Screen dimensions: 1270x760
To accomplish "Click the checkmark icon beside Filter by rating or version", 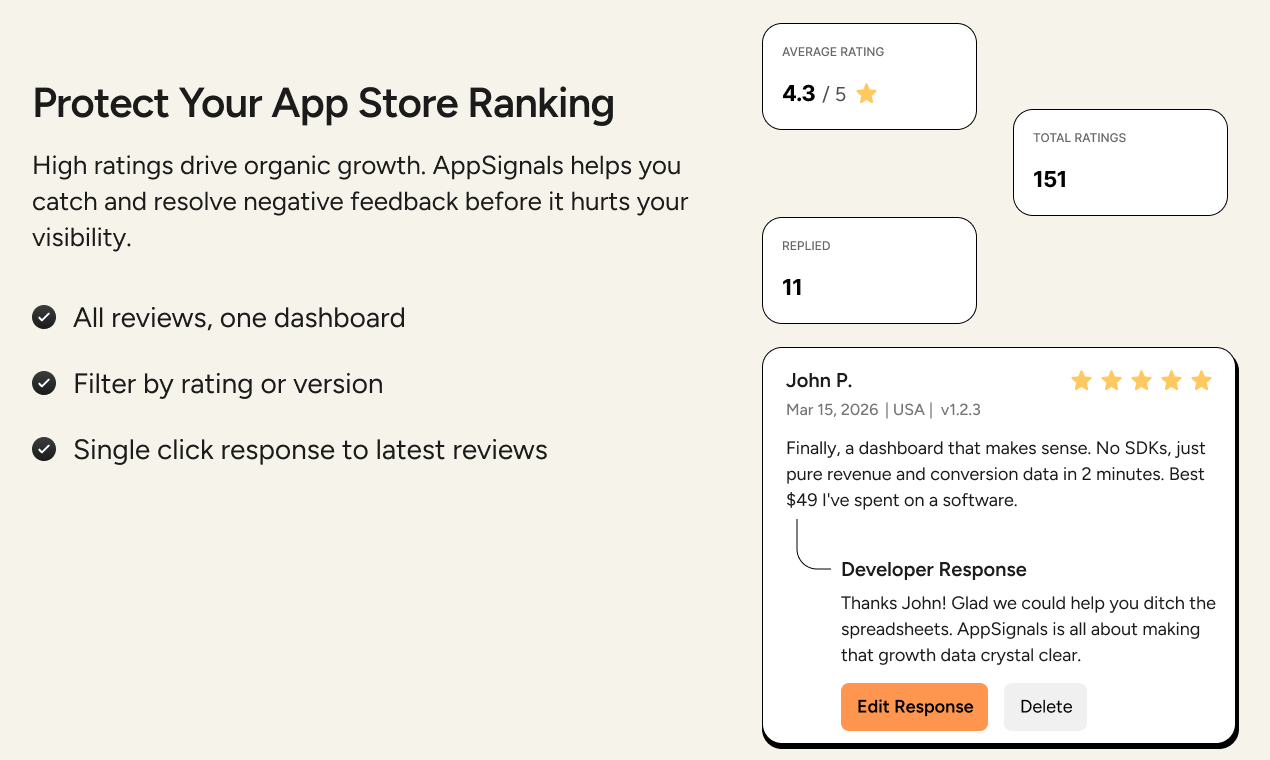I will (44, 384).
